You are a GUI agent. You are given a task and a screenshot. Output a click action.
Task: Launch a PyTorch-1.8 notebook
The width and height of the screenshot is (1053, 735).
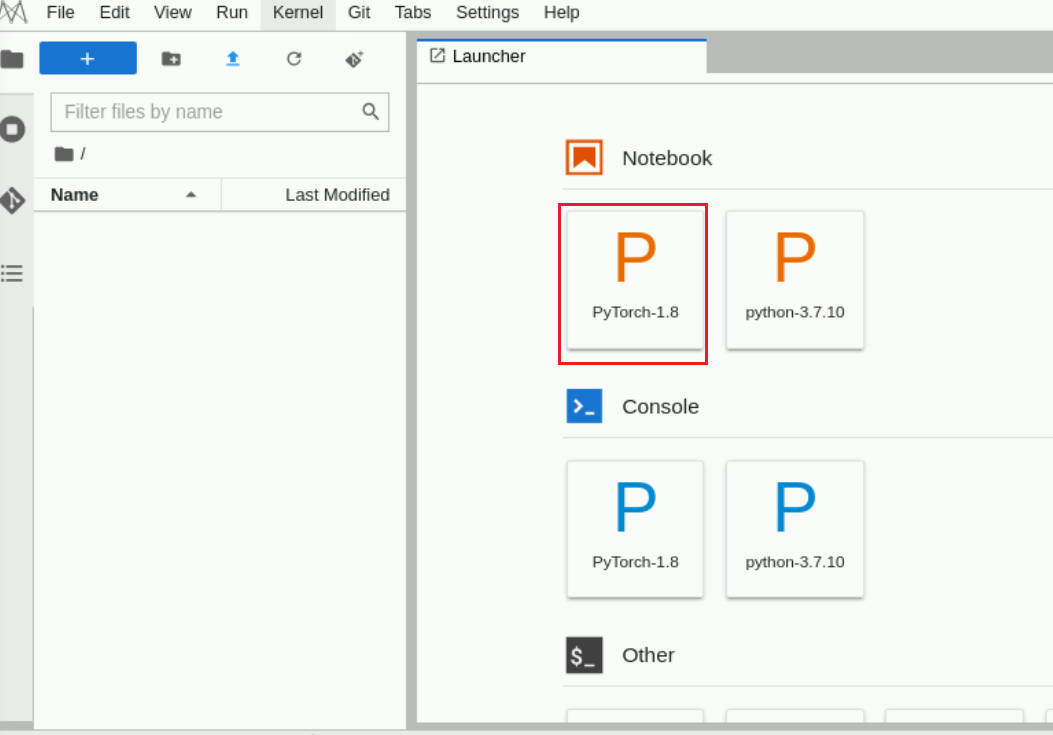pos(635,280)
